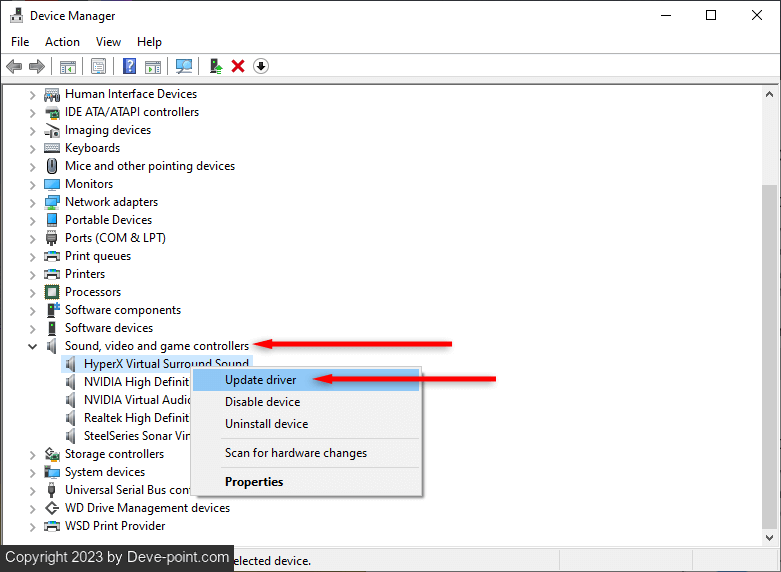Click the Back arrow toolbar icon
781x572 pixels.
click(x=14, y=66)
